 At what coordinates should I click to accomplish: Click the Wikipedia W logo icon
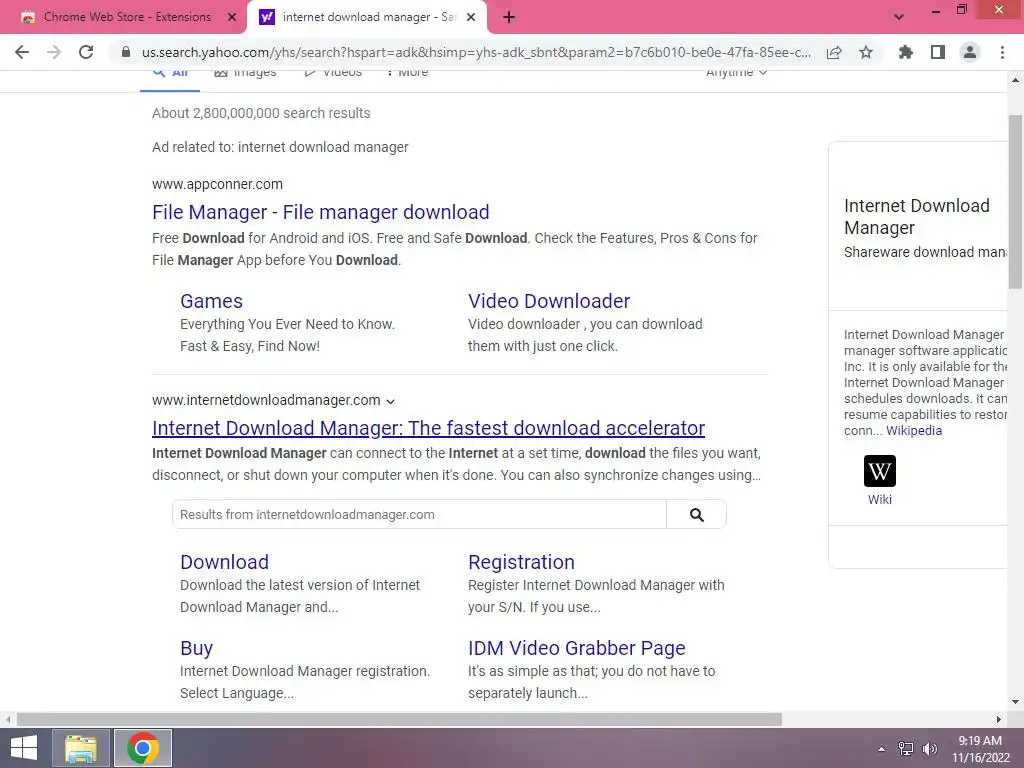point(880,471)
